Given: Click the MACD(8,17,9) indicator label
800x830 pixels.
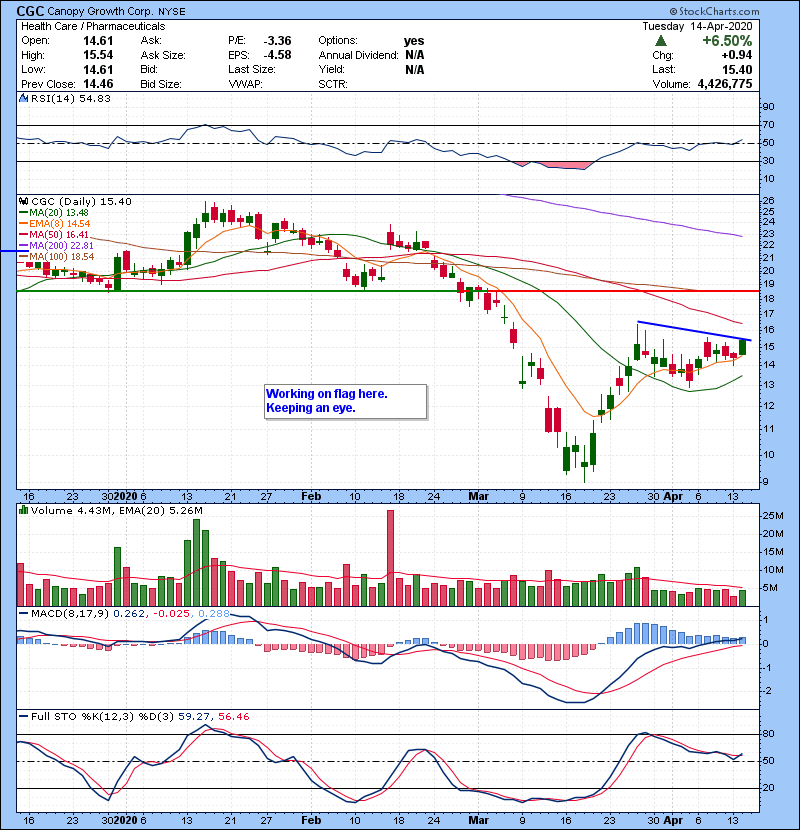Looking at the screenshot, I should [x=70, y=614].
